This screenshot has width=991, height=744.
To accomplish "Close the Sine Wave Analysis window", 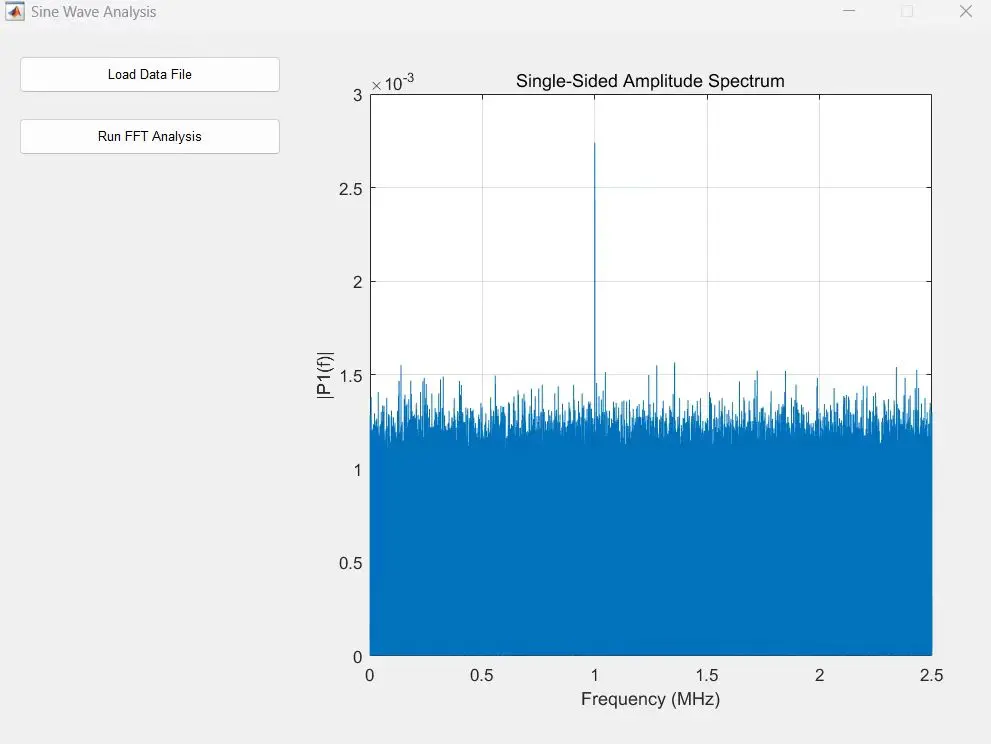I will point(966,11).
